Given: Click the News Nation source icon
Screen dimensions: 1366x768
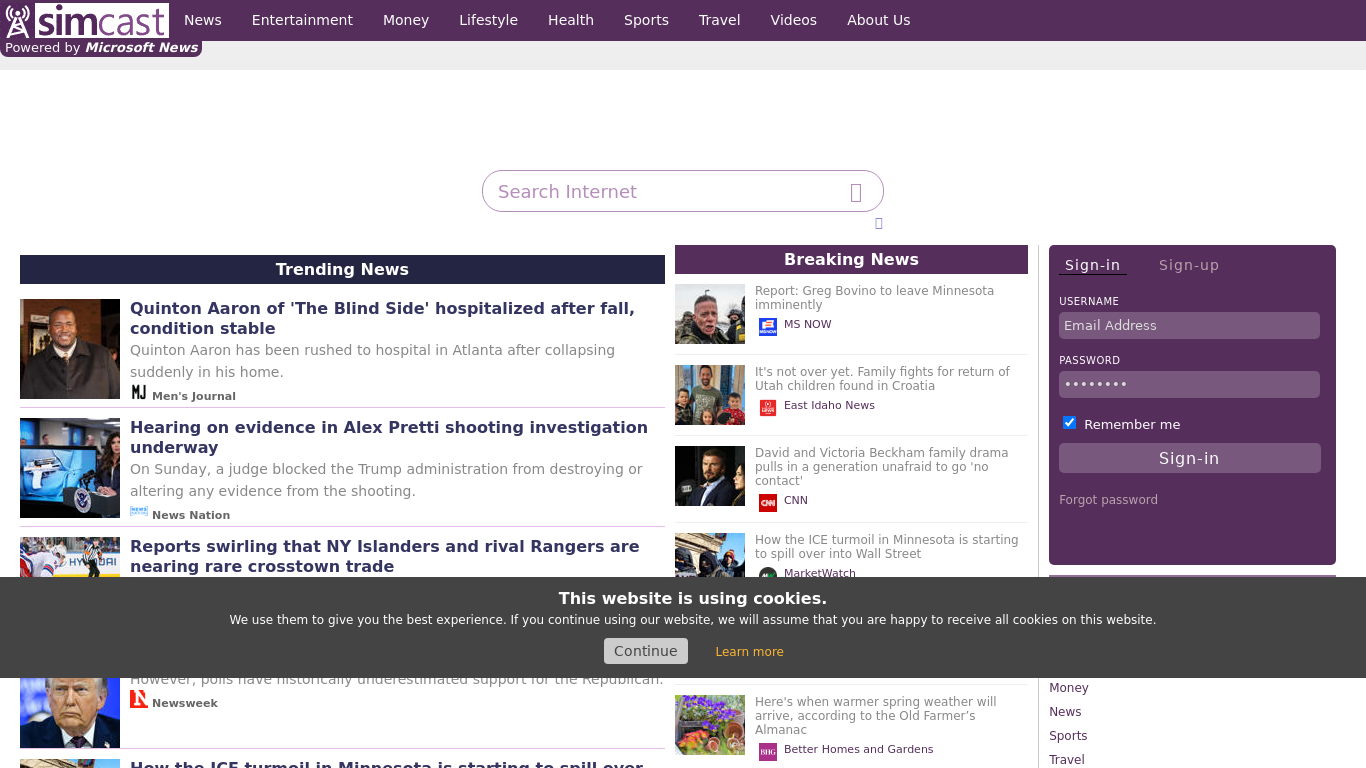Looking at the screenshot, I should point(139,512).
